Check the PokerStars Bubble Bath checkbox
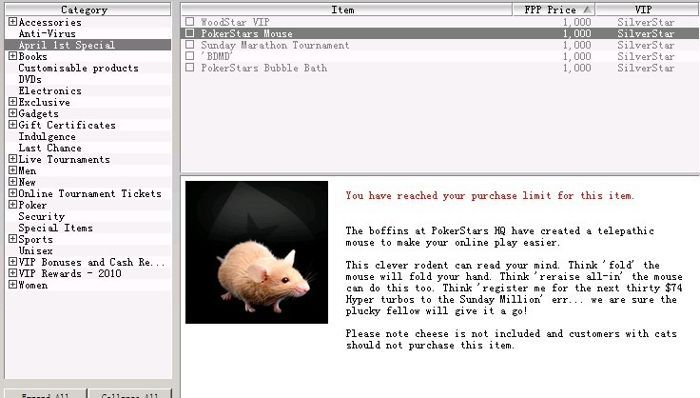The height and width of the screenshot is (398, 700). coord(190,67)
